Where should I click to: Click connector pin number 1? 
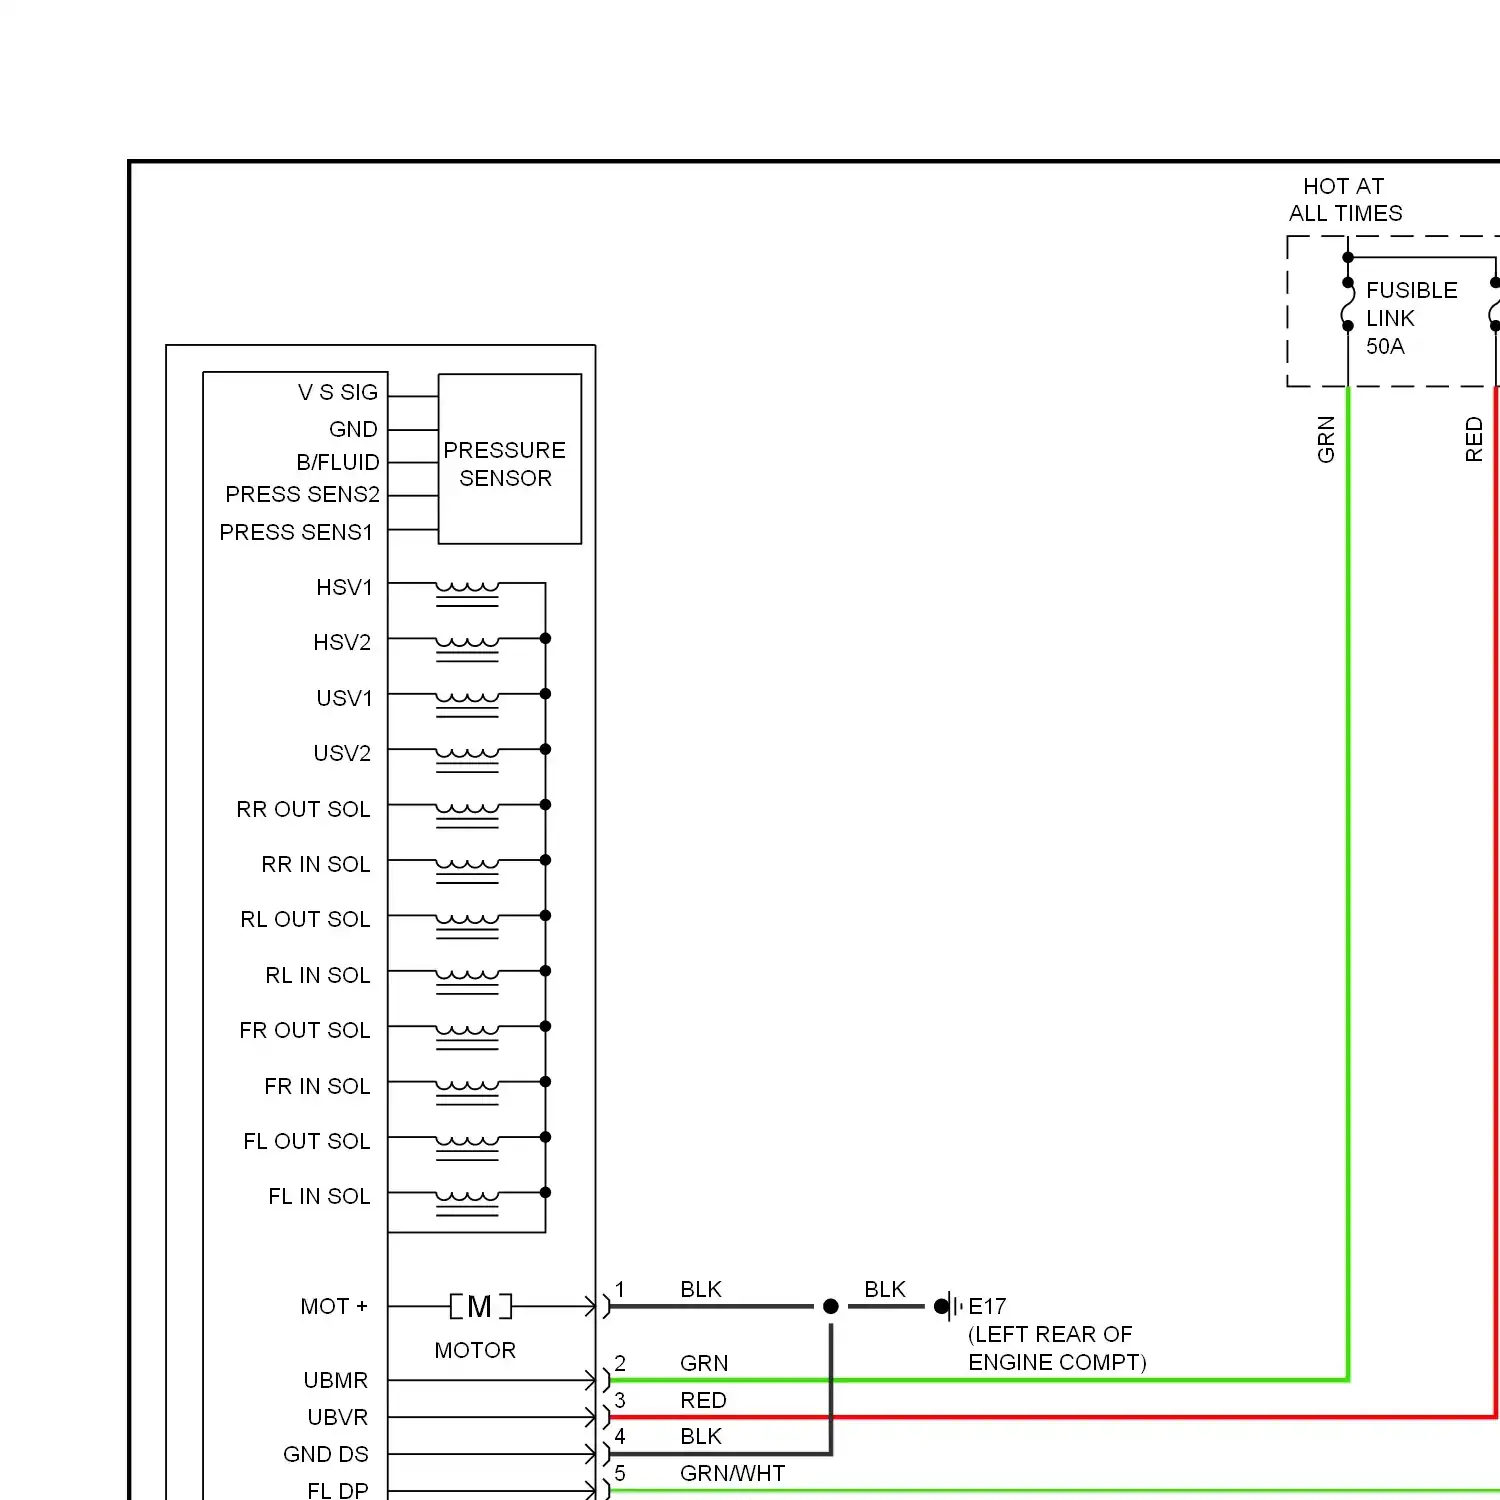point(620,1289)
